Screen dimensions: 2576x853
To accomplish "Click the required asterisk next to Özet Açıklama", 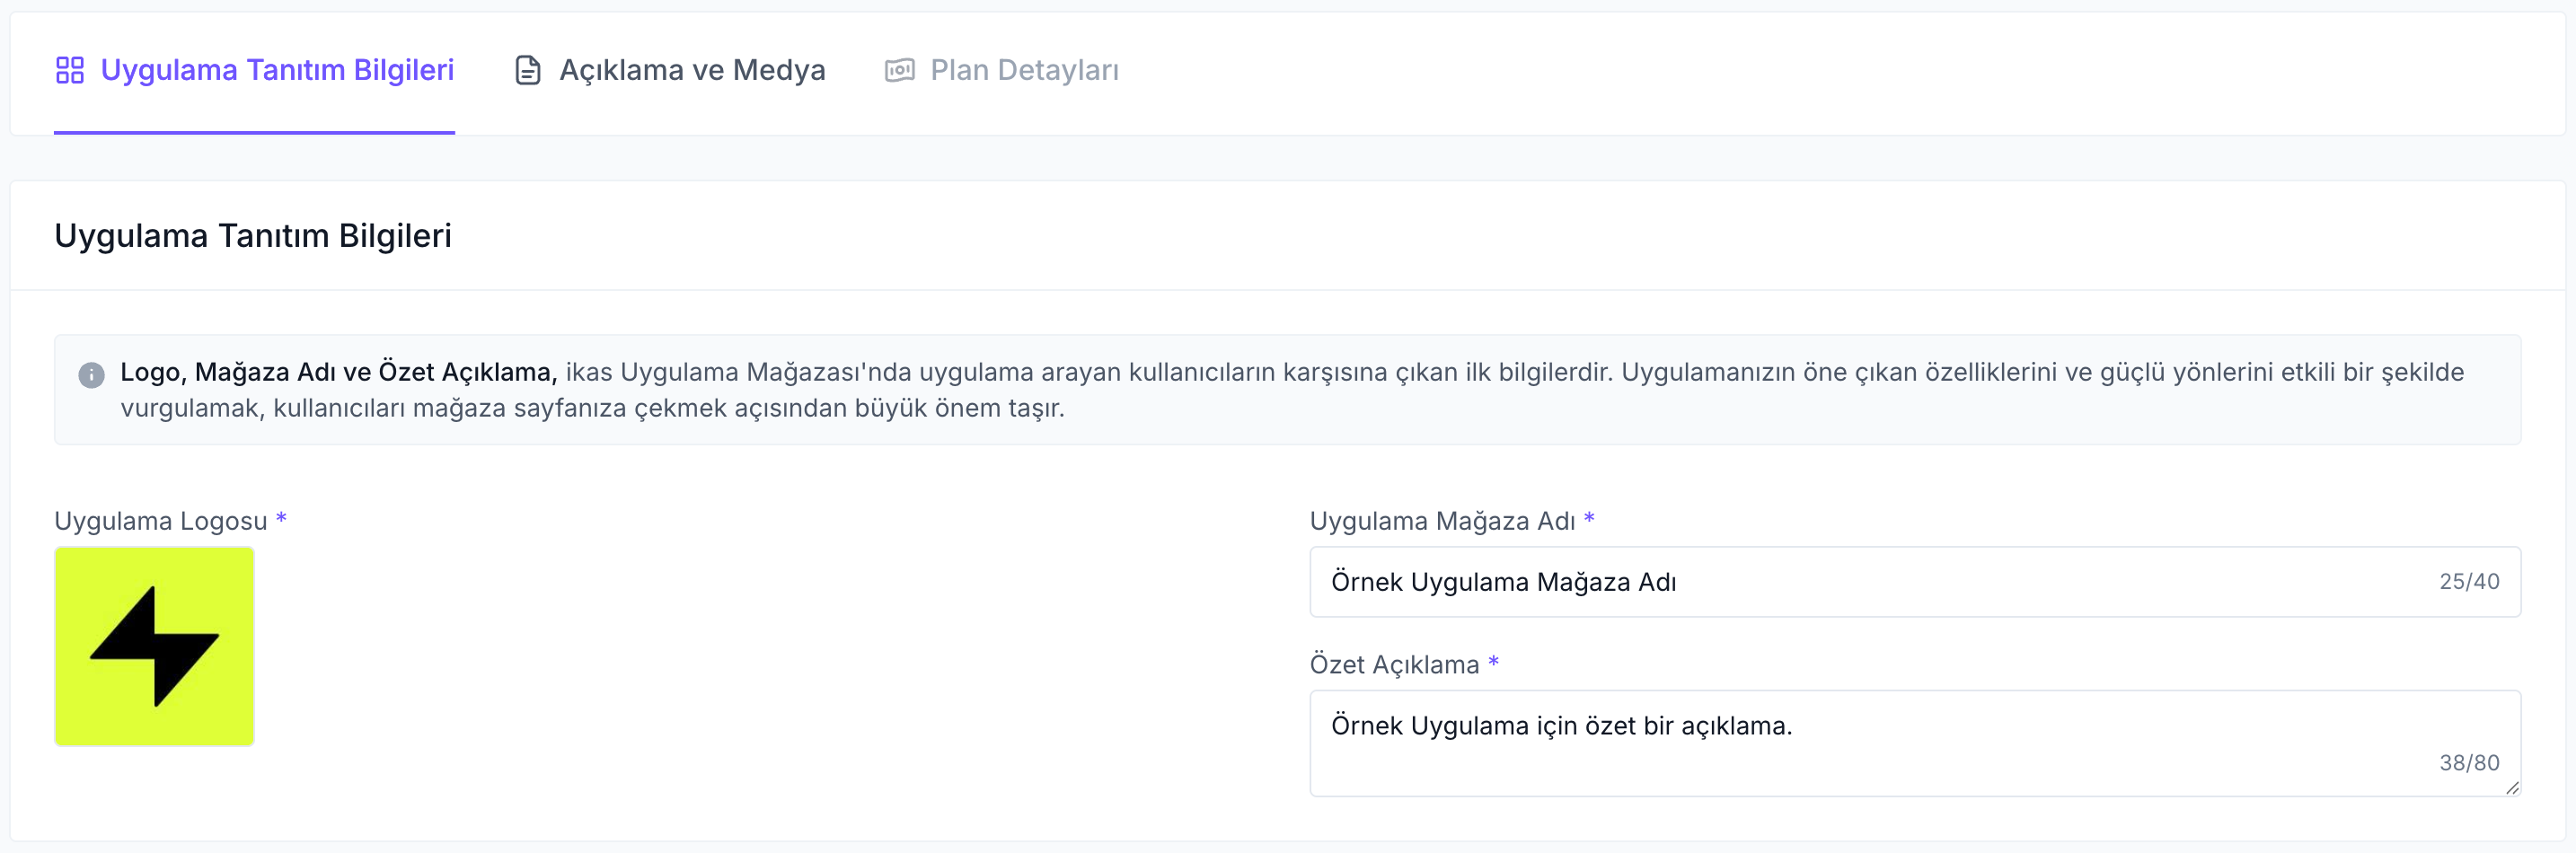I will [1494, 663].
